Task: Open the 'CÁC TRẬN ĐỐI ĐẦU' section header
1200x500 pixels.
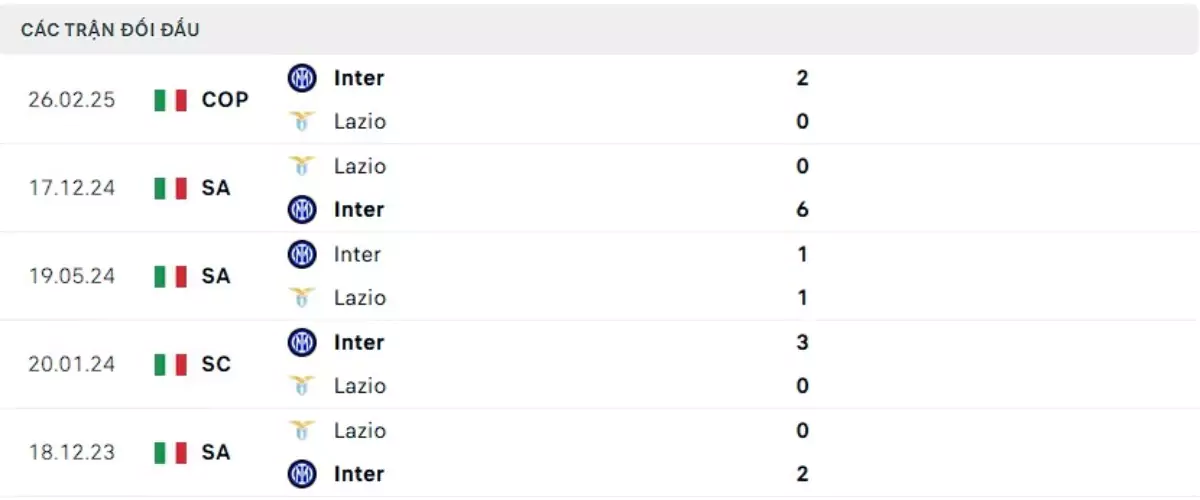Action: pos(110,30)
